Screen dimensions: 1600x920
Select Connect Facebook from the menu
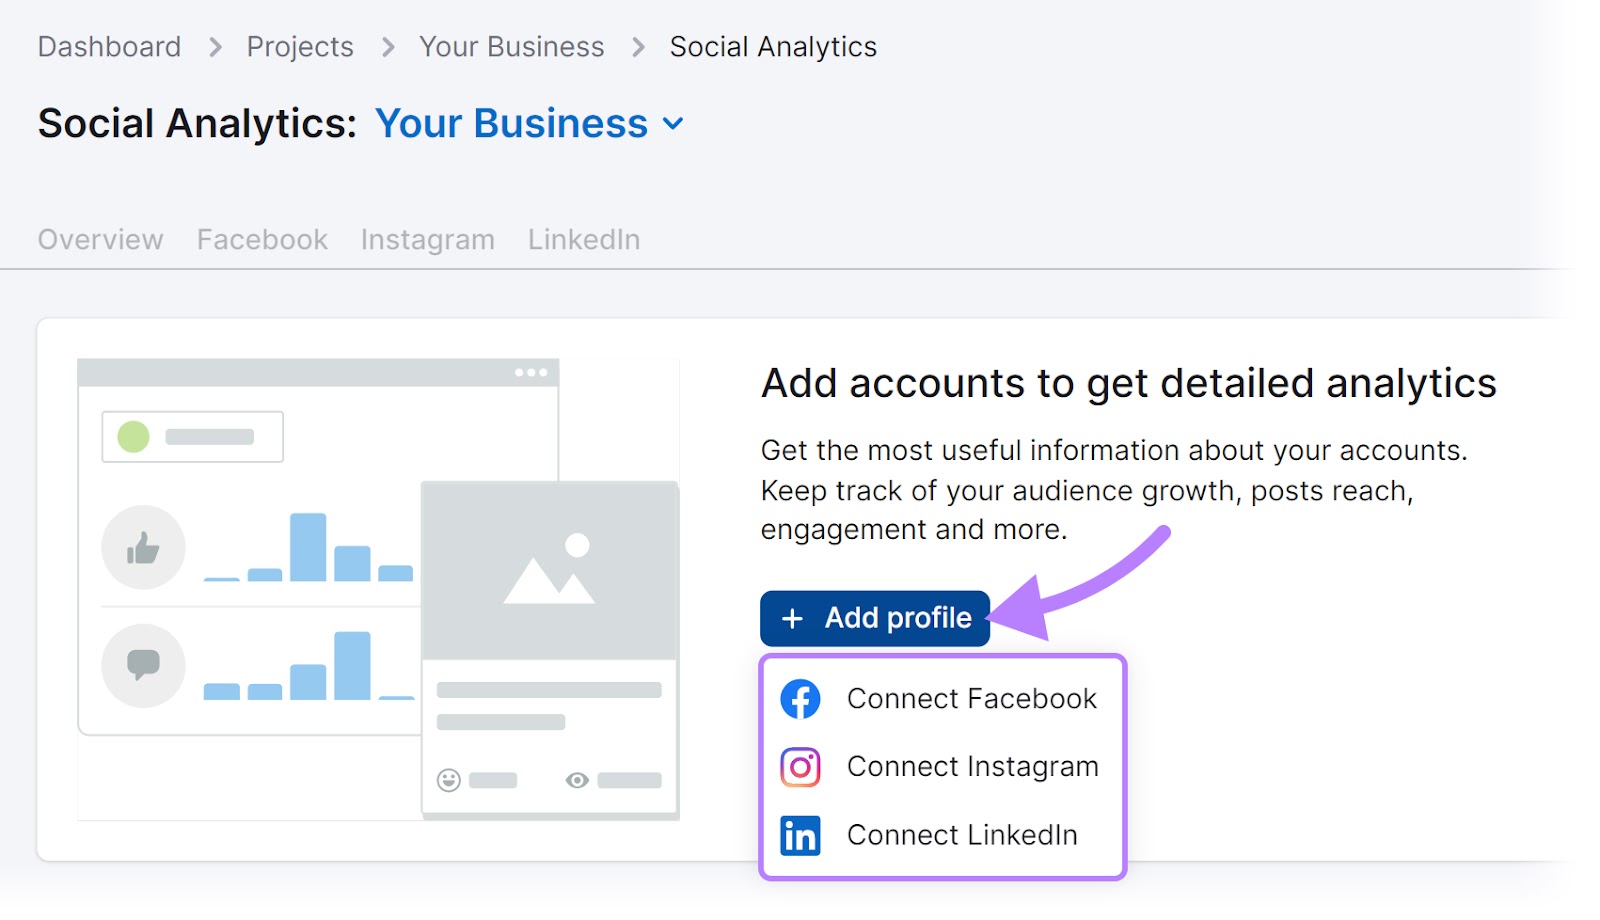[971, 698]
